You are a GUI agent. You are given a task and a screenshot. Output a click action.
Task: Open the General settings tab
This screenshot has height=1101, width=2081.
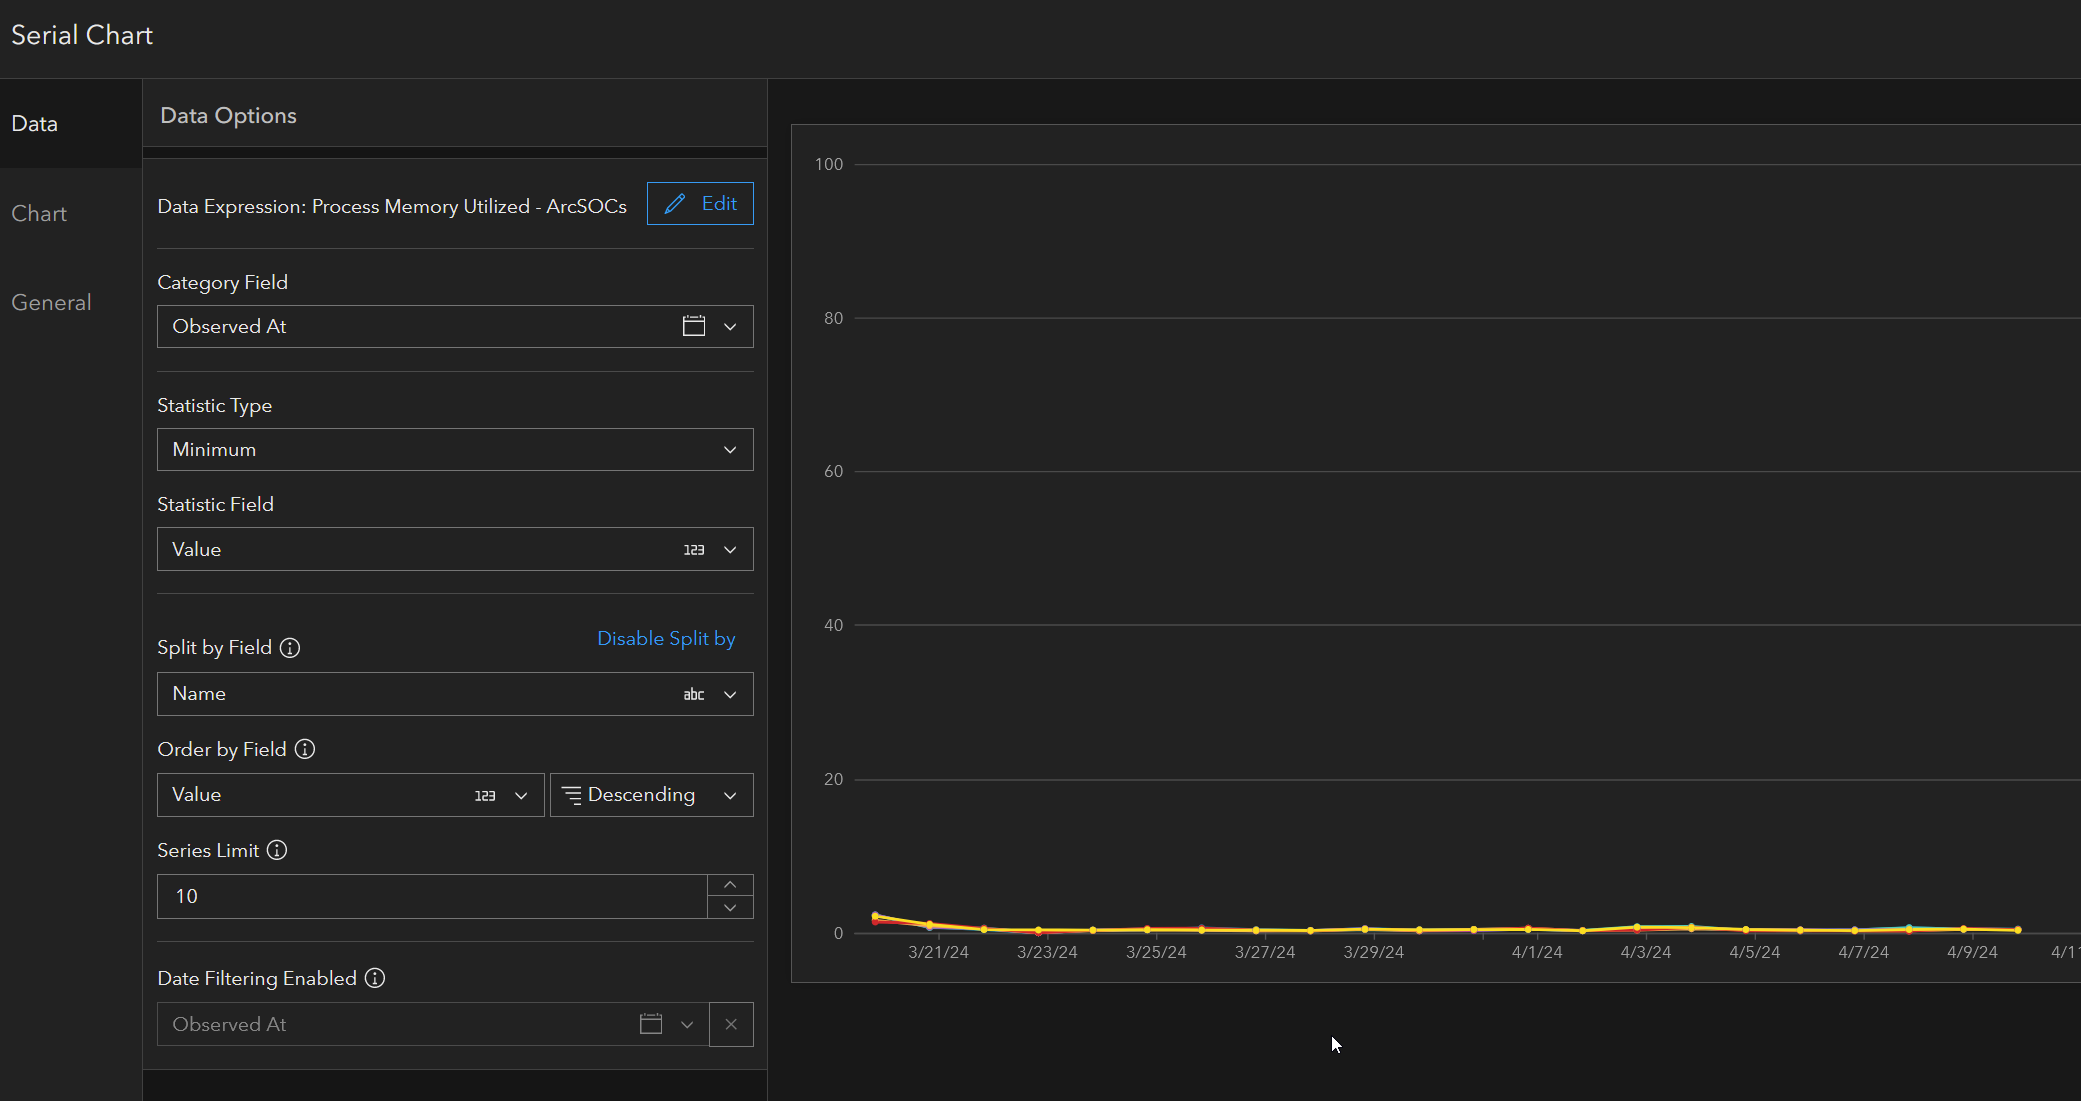tap(51, 301)
